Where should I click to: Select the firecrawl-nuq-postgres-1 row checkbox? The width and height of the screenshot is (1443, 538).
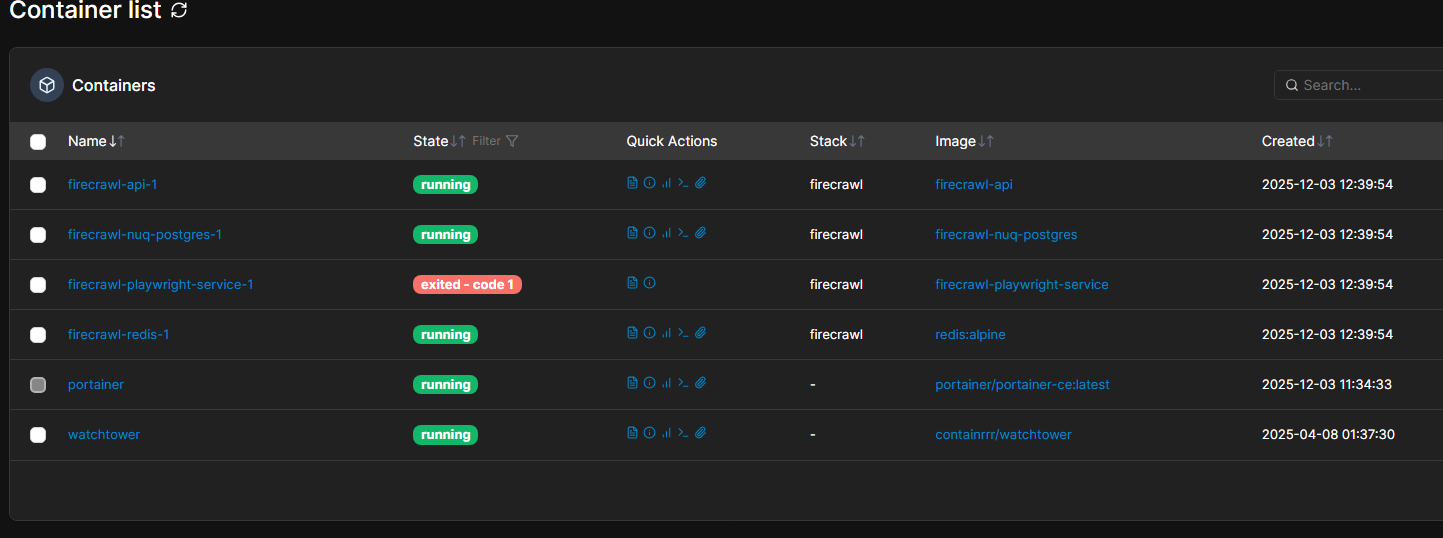38,235
